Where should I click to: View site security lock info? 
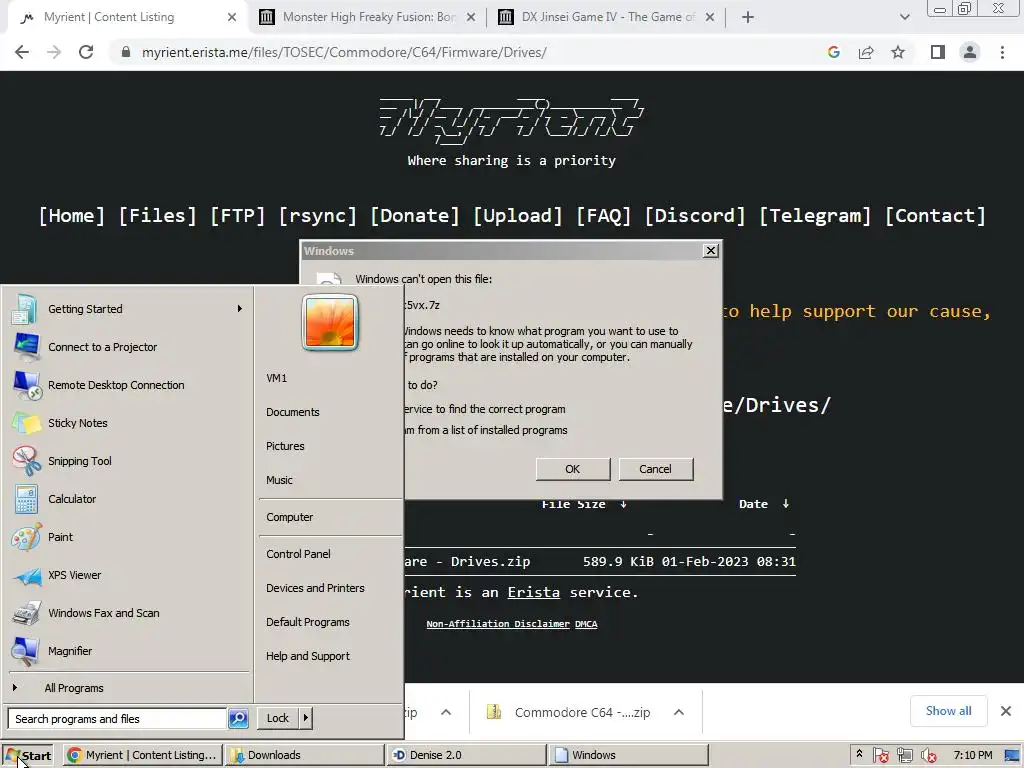[126, 52]
